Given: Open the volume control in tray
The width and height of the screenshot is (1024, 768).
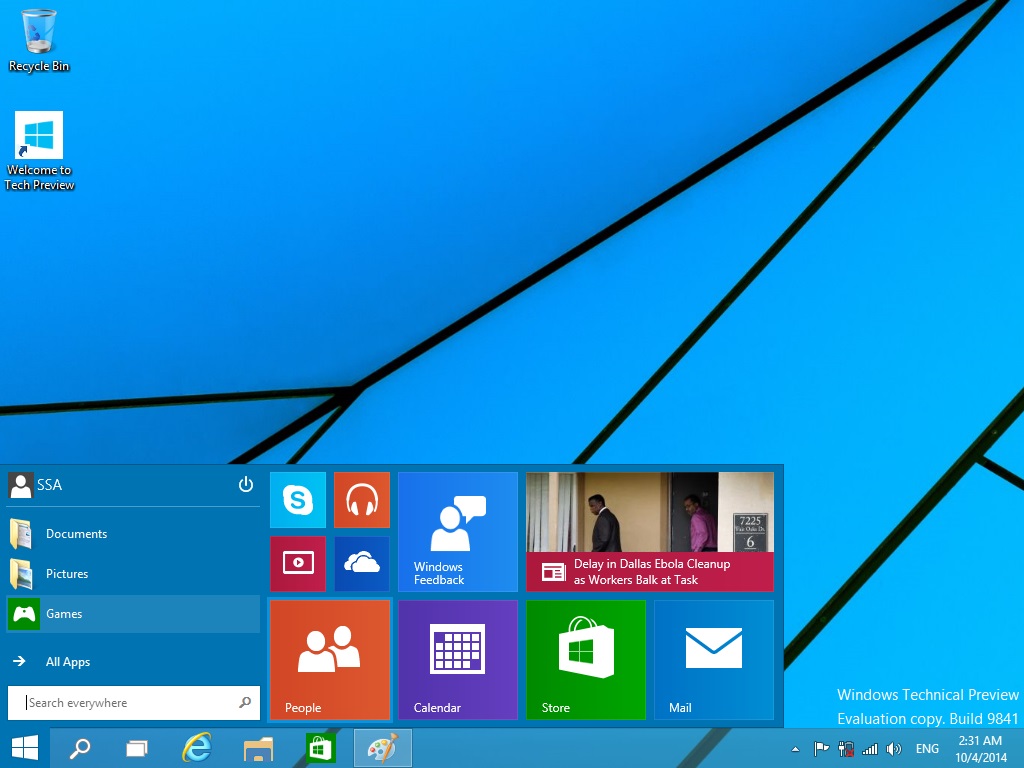Looking at the screenshot, I should pyautogui.click(x=893, y=749).
